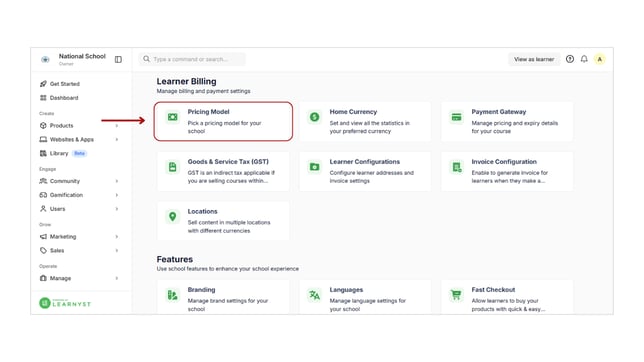Click the Gamification controller icon
644x362 pixels.
[x=43, y=195]
